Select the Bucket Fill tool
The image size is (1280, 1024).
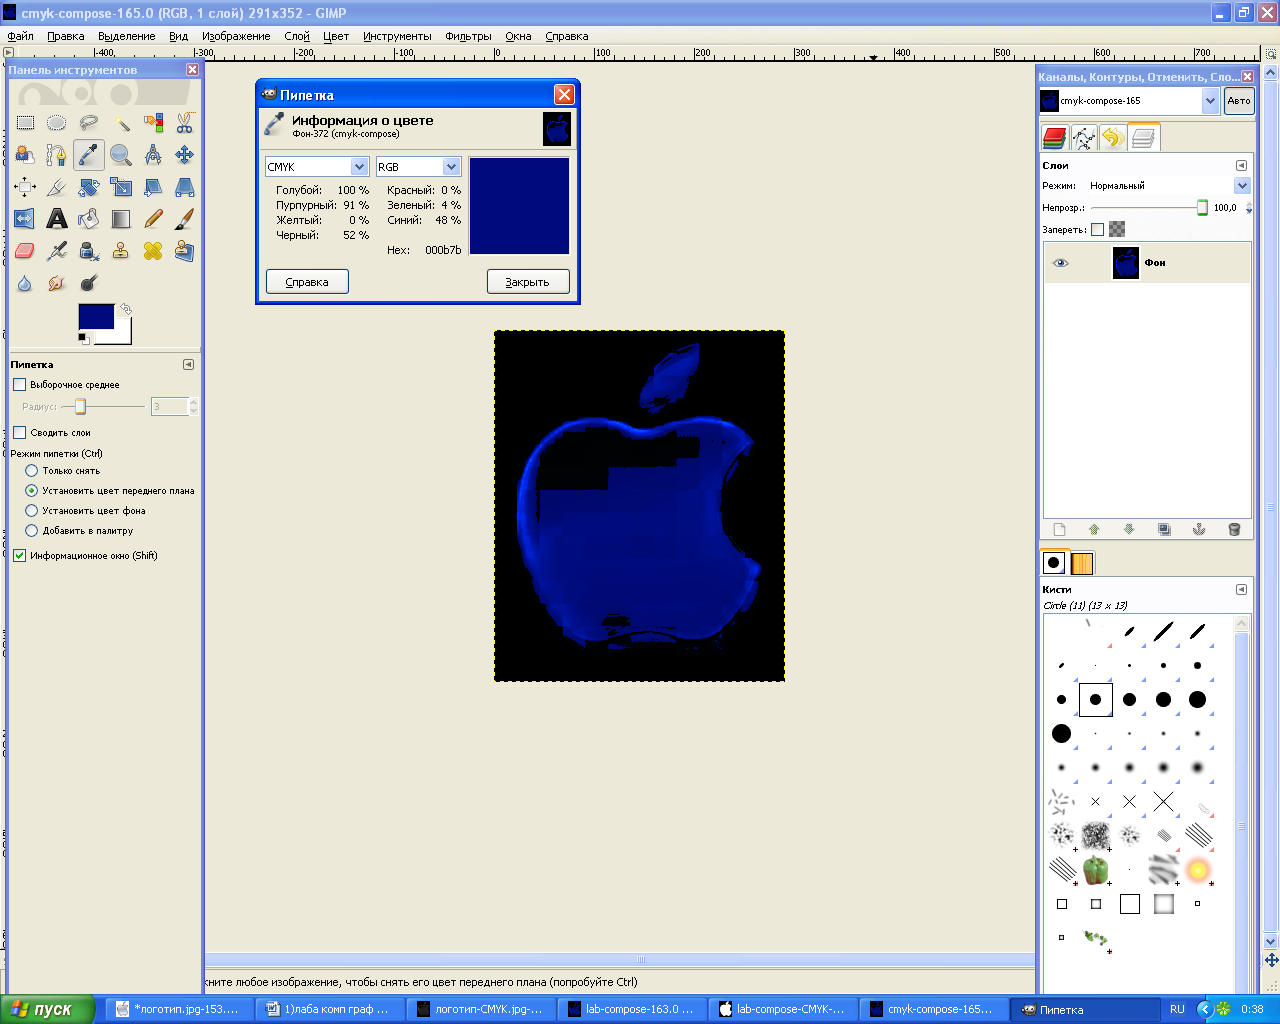89,219
